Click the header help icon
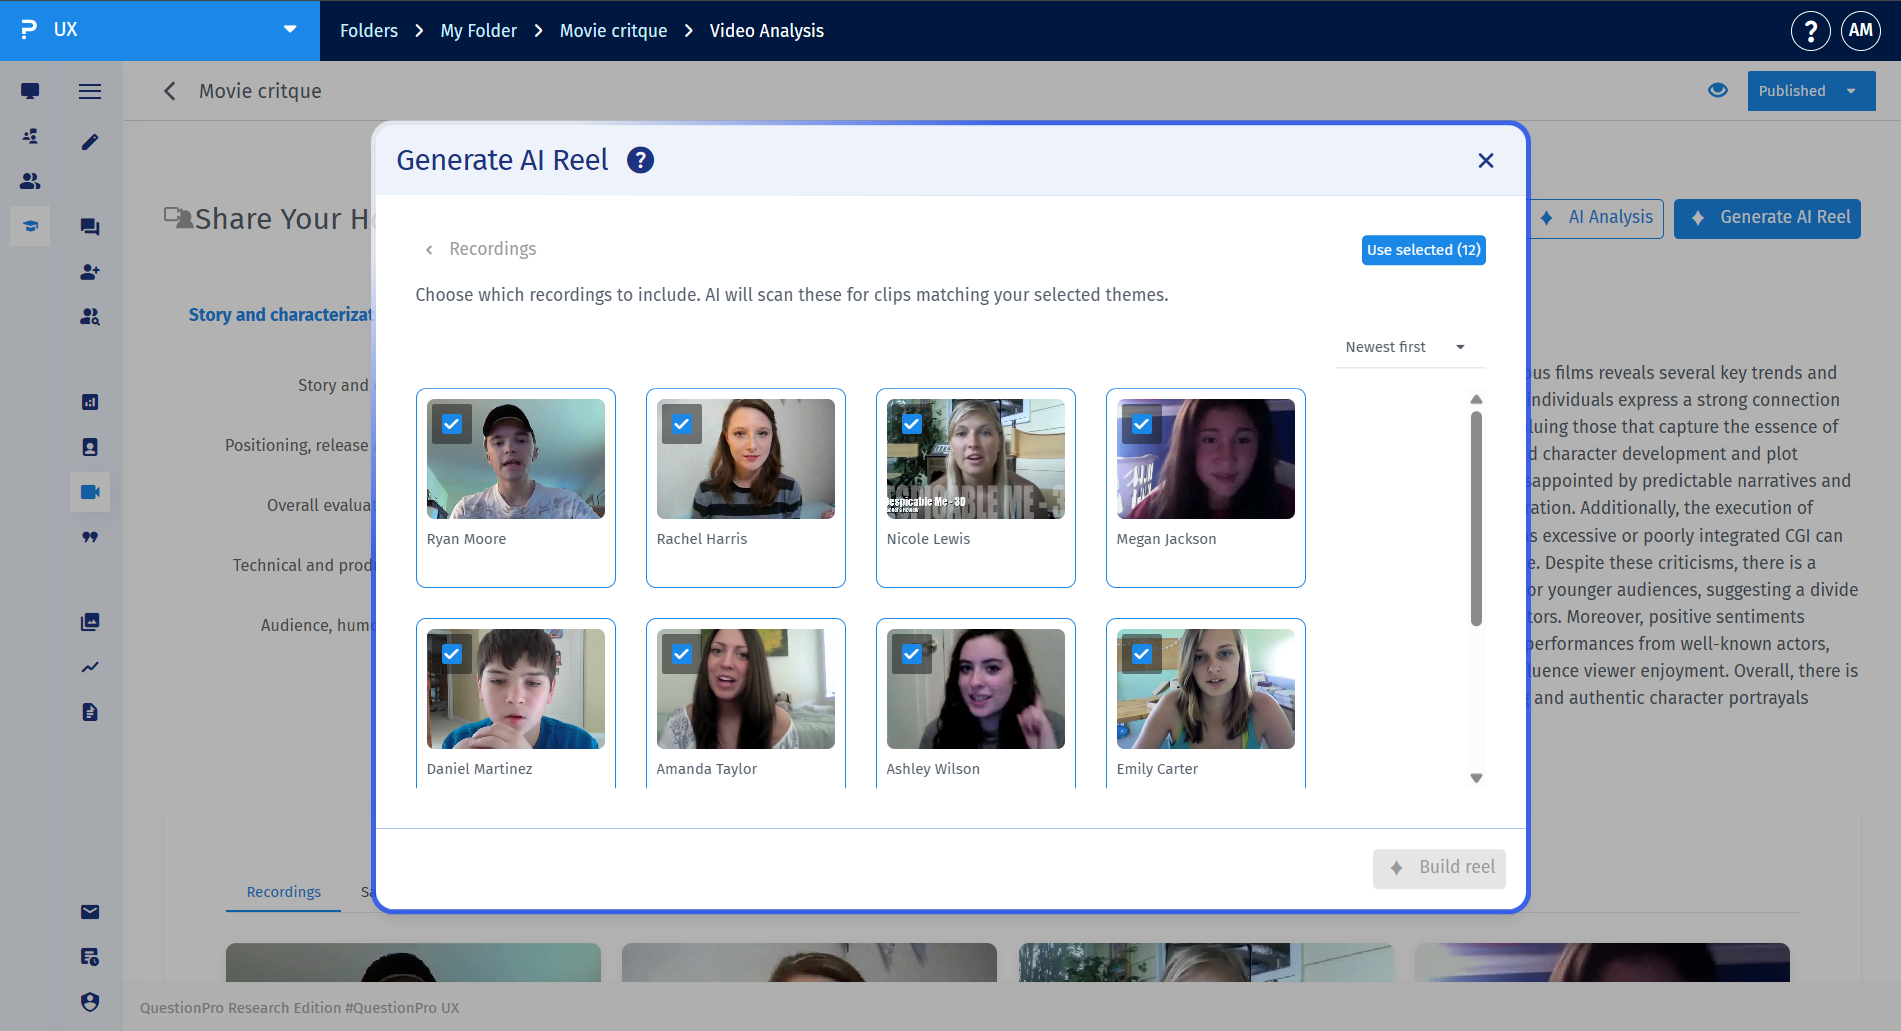The height and width of the screenshot is (1031, 1901). 1810,30
